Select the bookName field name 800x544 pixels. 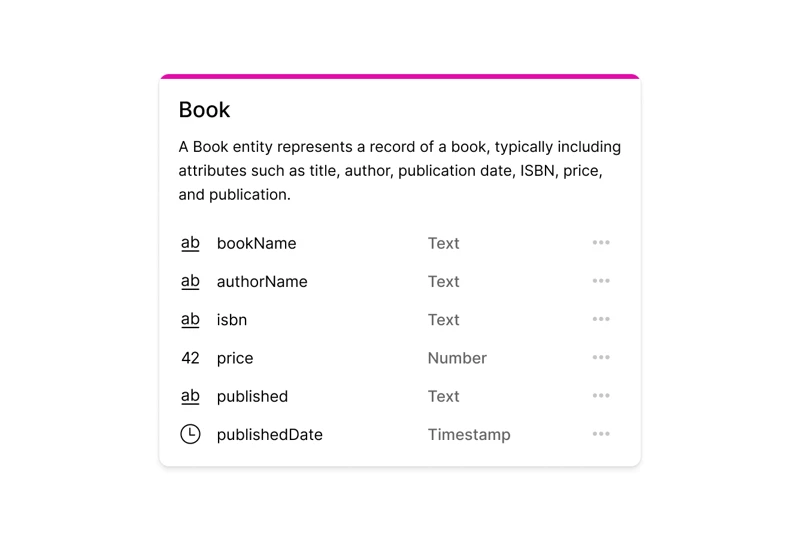(256, 243)
